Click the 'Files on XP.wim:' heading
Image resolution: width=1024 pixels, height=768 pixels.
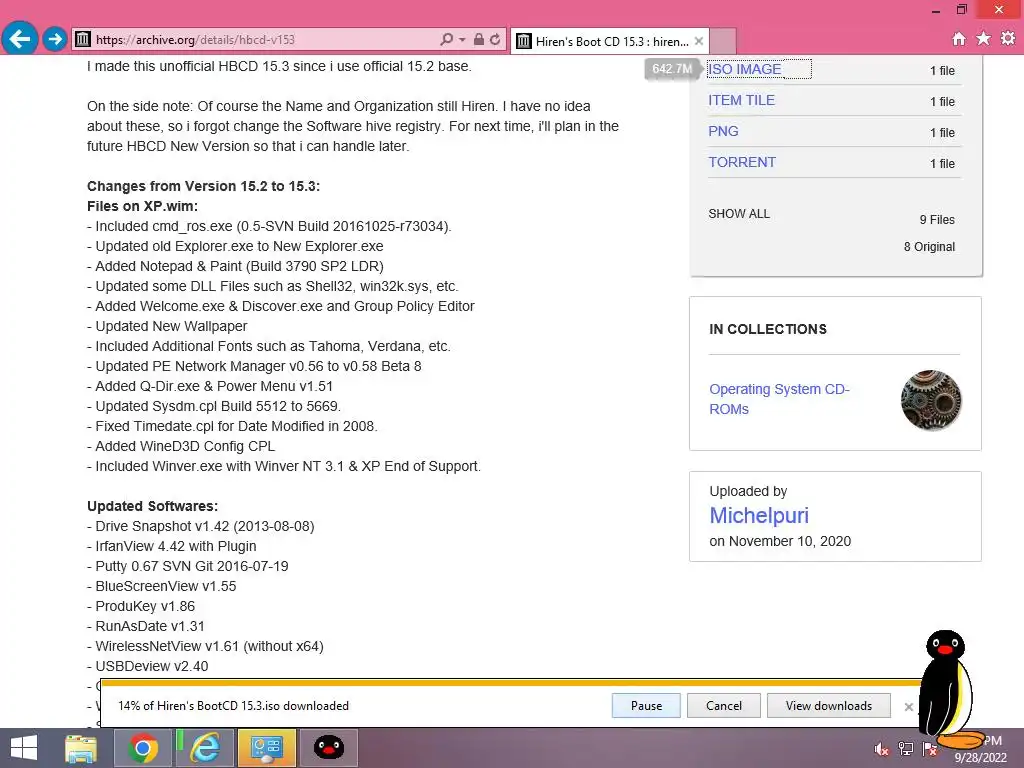142,206
